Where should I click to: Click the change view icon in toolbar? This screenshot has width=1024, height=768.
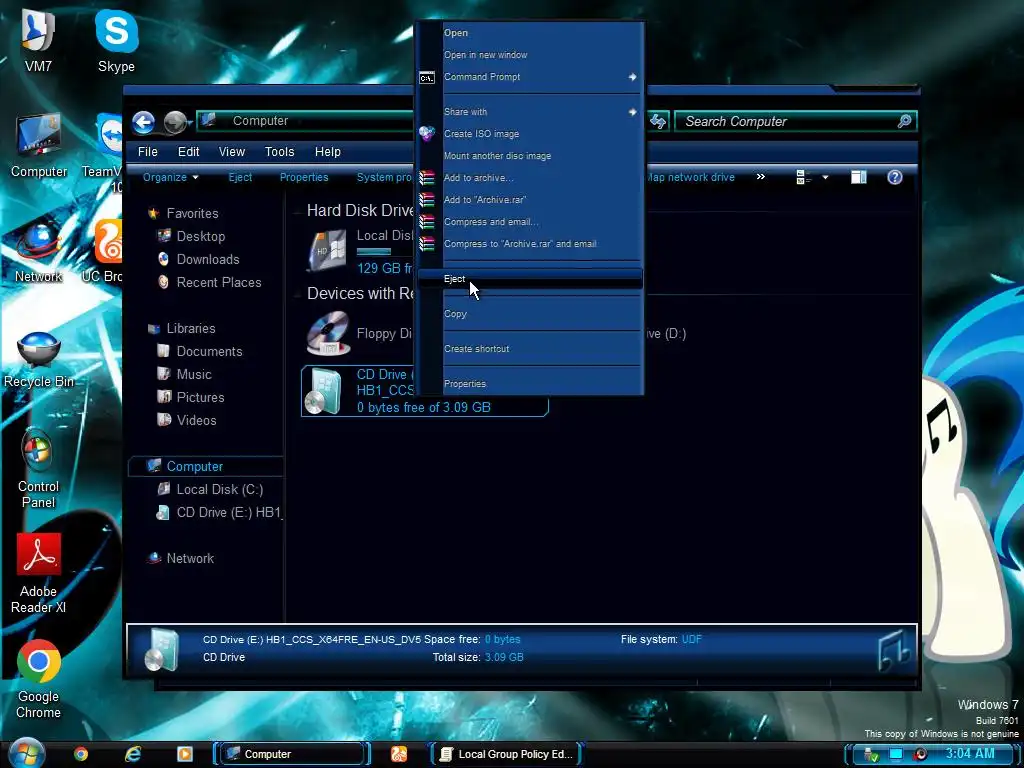803,177
